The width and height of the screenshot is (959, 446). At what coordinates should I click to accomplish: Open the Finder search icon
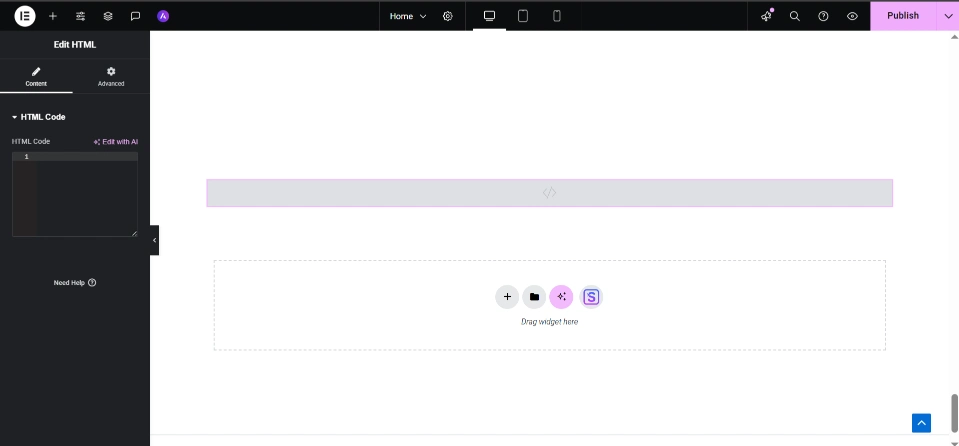coord(794,16)
